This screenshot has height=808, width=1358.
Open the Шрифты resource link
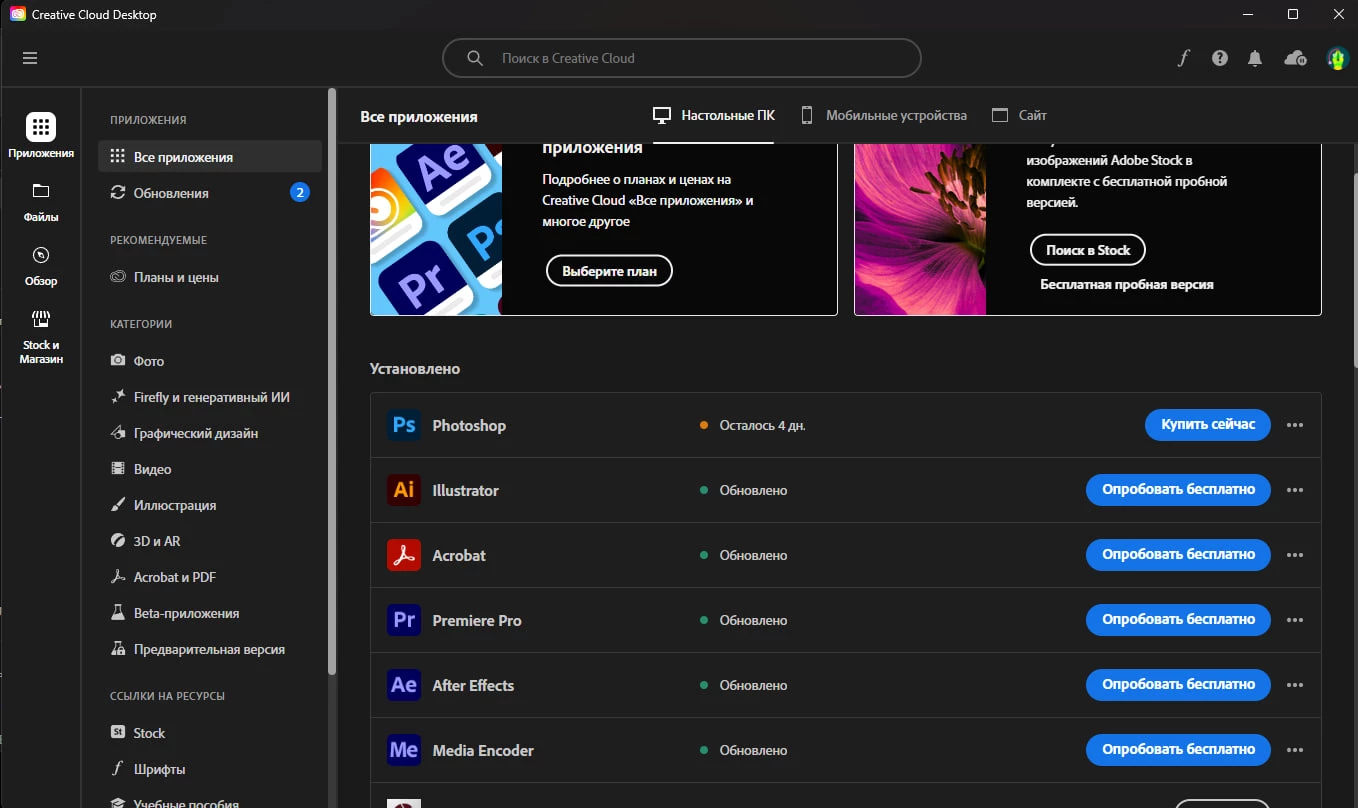coord(210,769)
